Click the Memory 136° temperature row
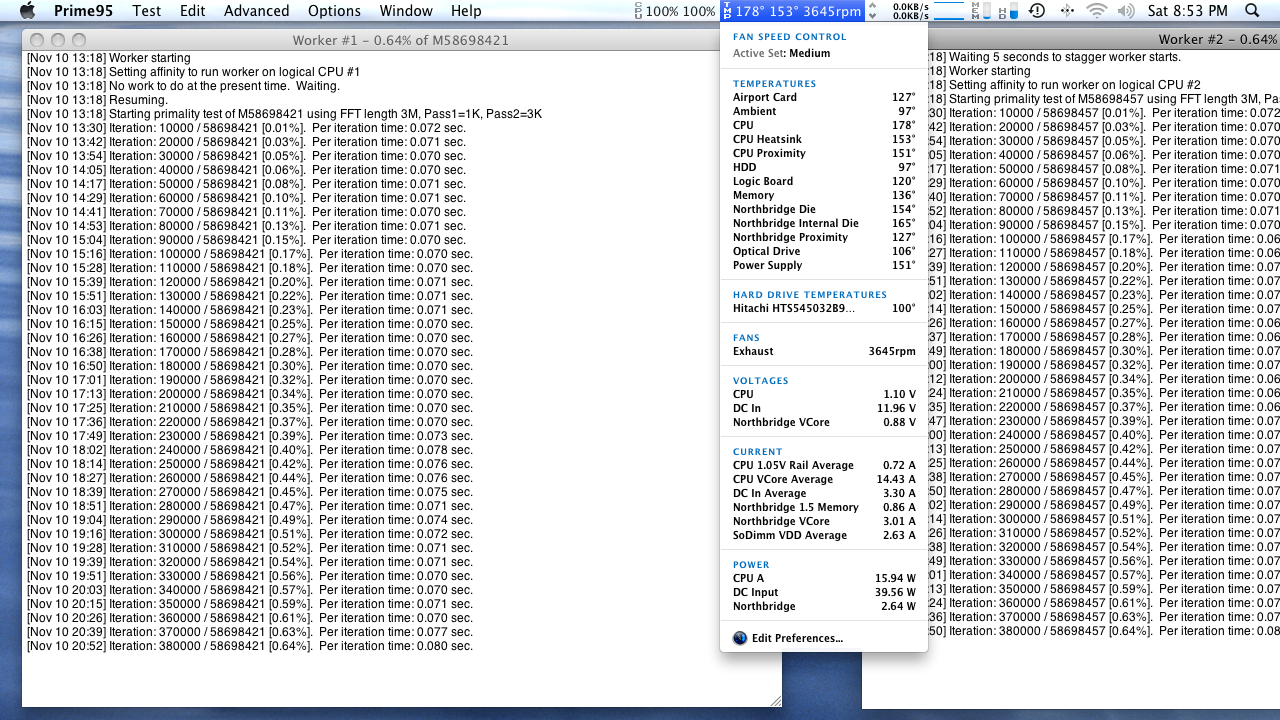Screen dimensions: 1280x720 pos(824,195)
